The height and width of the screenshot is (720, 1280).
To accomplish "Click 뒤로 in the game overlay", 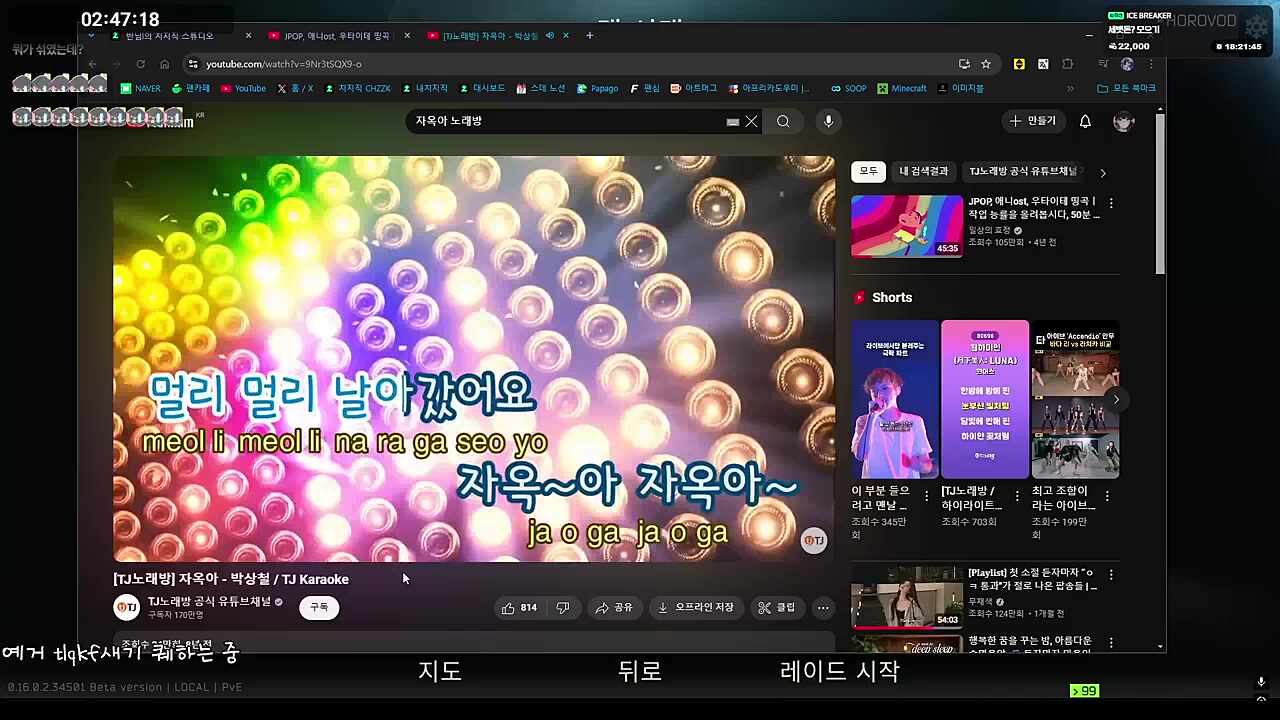I will pyautogui.click(x=640, y=671).
